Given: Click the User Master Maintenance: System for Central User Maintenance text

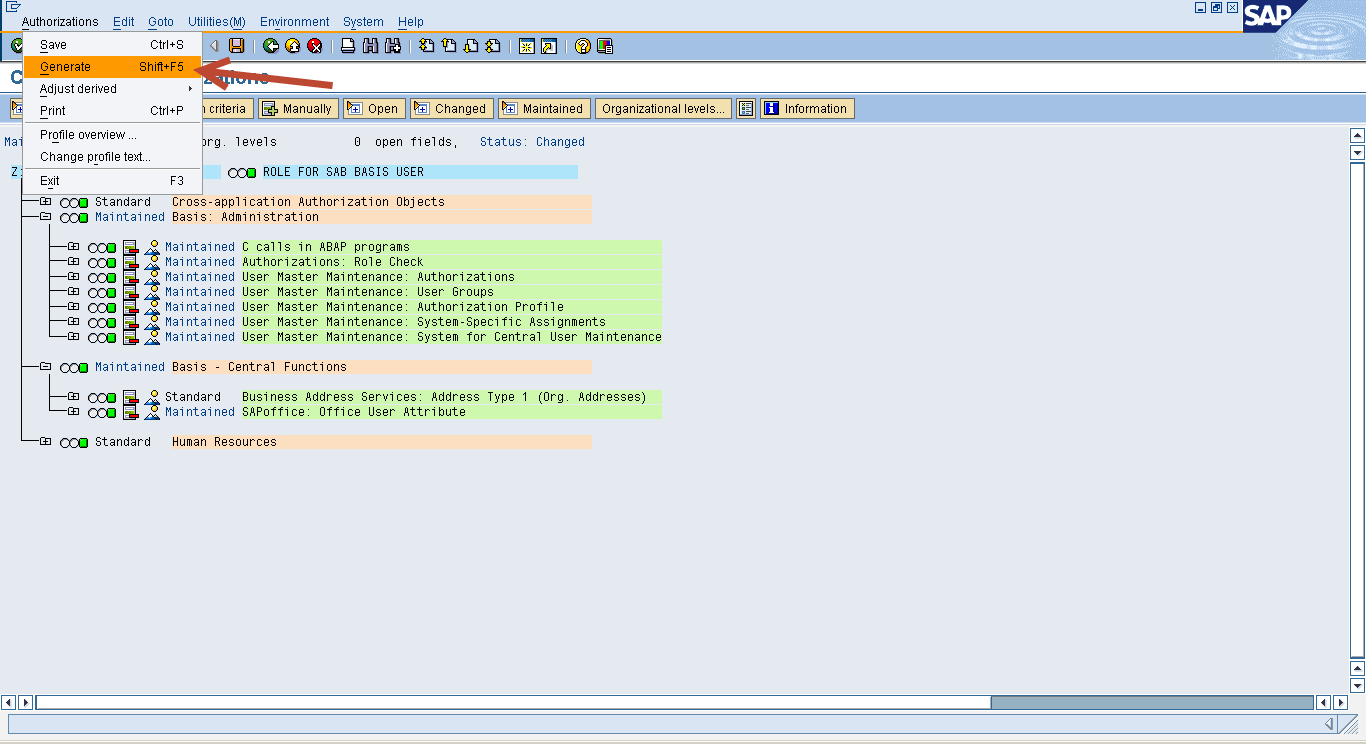Looking at the screenshot, I should tap(451, 337).
